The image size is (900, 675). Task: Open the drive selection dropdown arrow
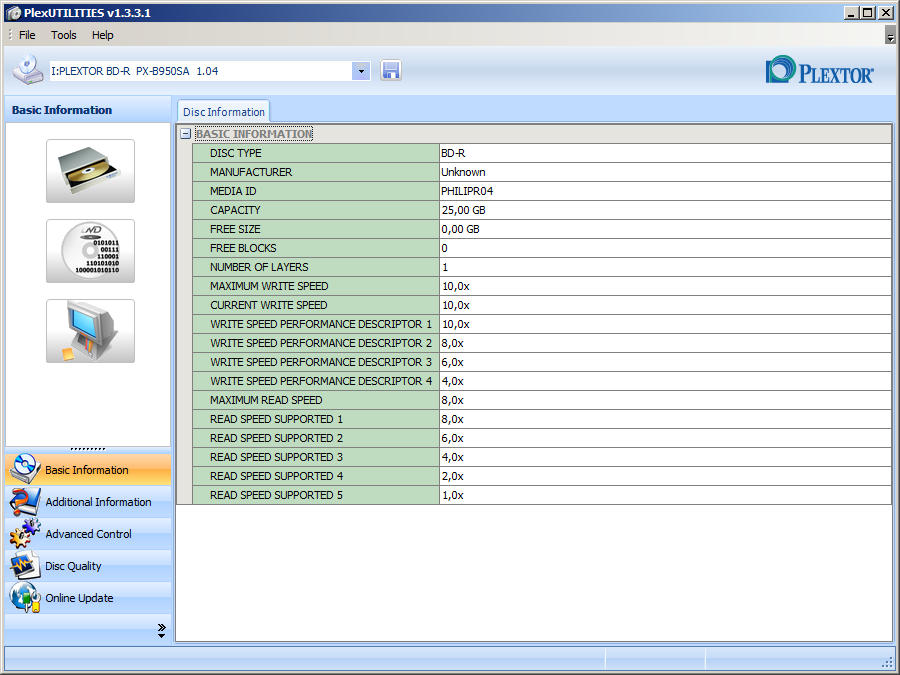(x=361, y=71)
